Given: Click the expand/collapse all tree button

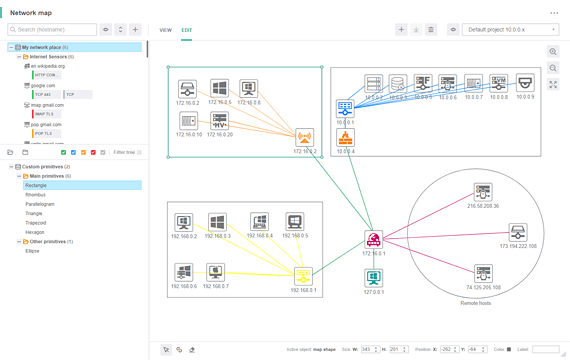Looking at the screenshot, I should (120, 29).
